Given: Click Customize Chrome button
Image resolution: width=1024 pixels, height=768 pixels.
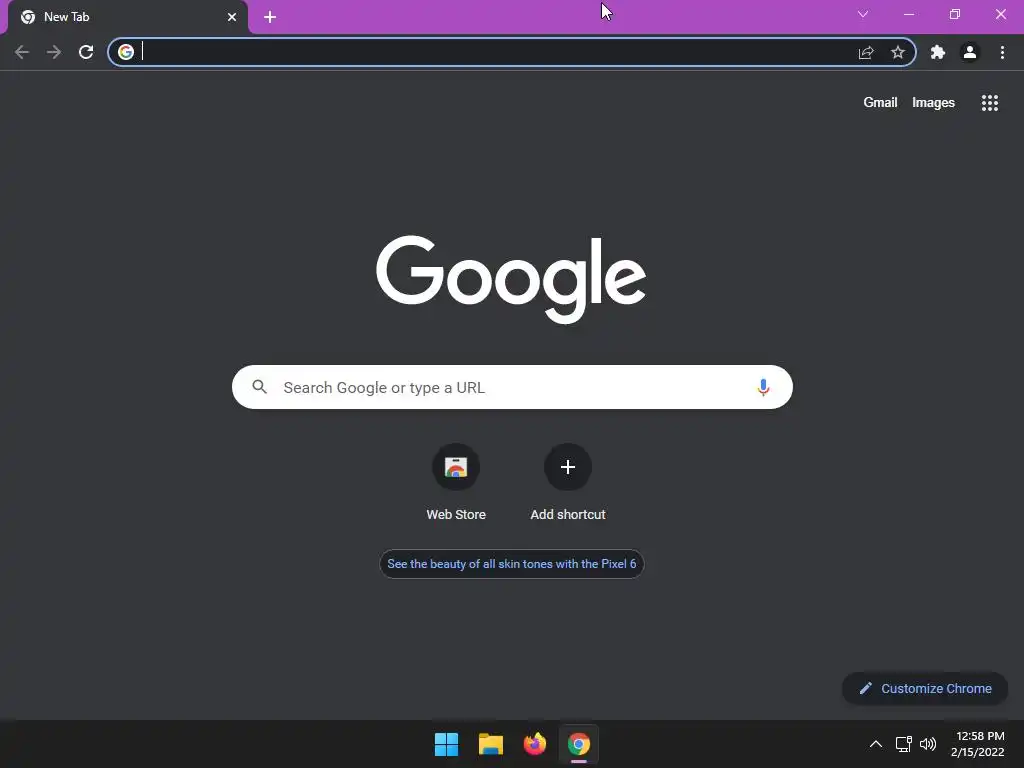Looking at the screenshot, I should 925,688.
